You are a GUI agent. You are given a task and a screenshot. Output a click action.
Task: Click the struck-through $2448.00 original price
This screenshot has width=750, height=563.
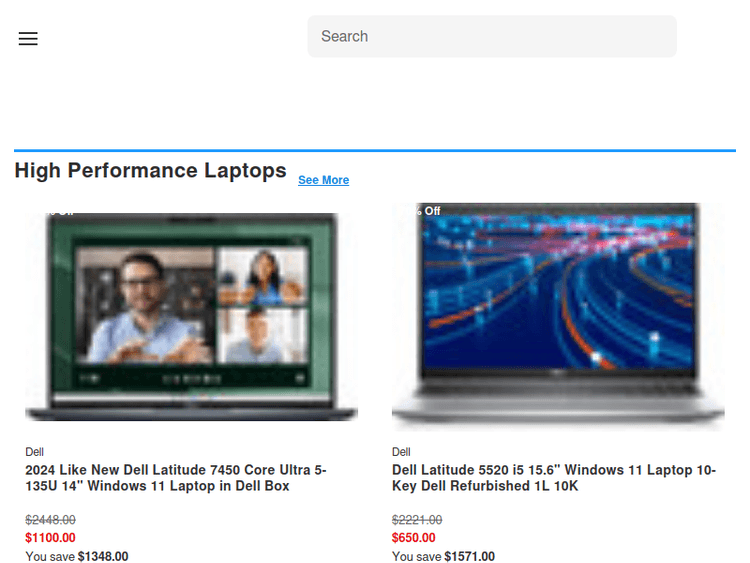50,520
